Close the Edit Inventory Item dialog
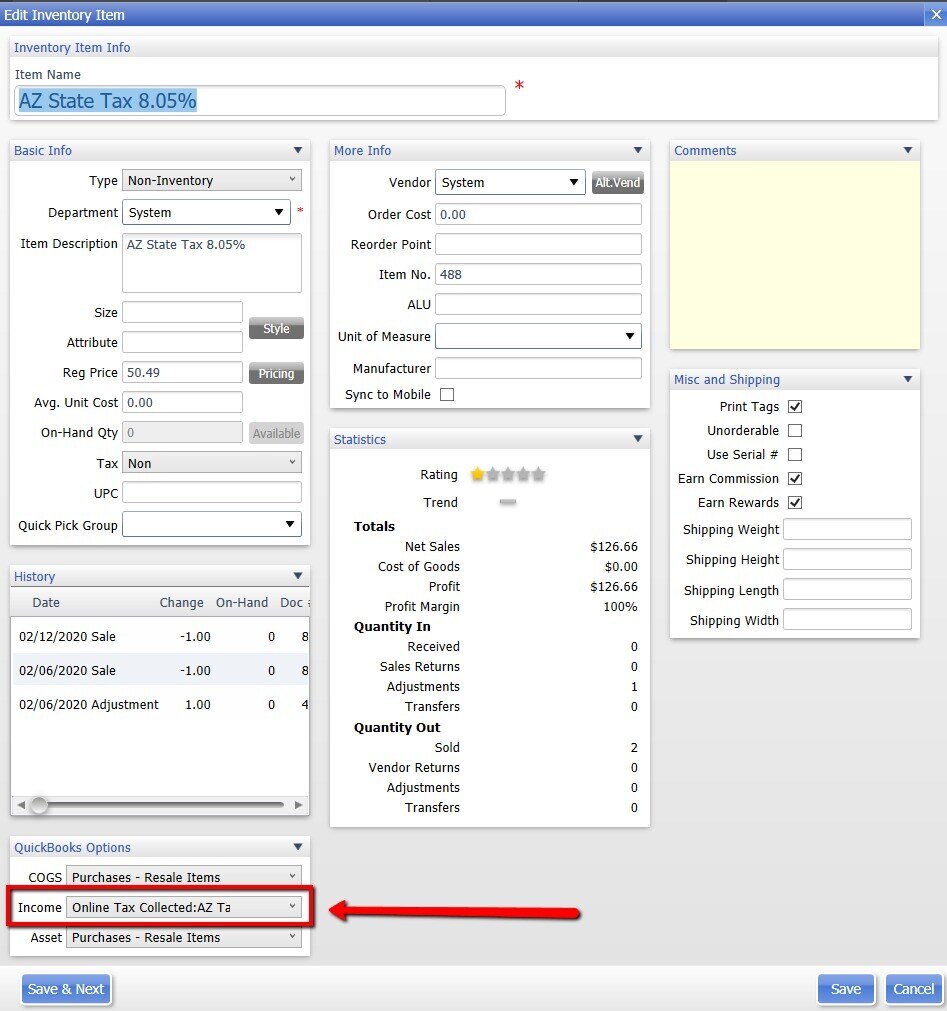Screen dimensions: 947x1011 [x=935, y=13]
